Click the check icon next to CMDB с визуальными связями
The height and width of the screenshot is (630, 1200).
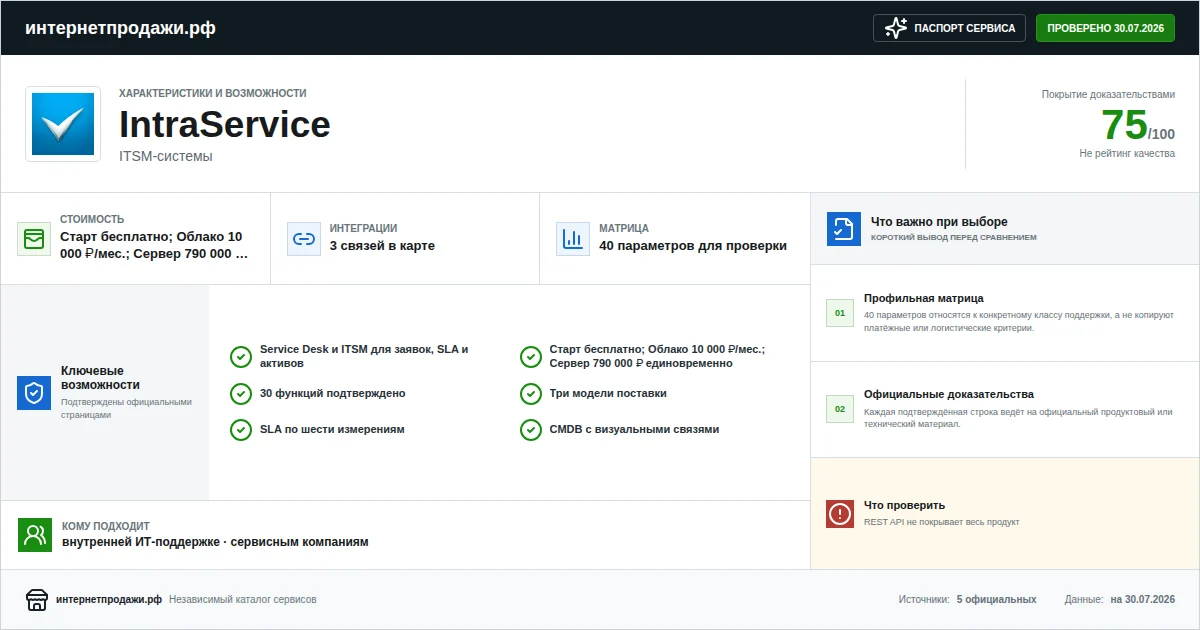pyautogui.click(x=531, y=429)
